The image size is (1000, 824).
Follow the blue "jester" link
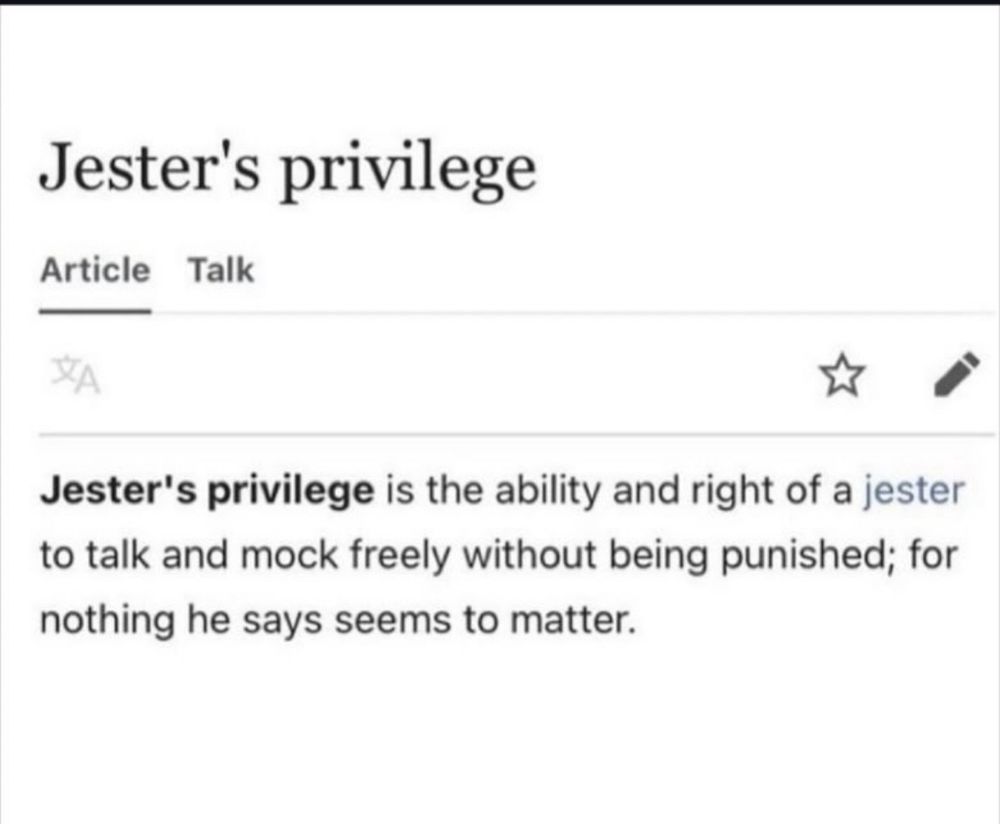click(912, 491)
